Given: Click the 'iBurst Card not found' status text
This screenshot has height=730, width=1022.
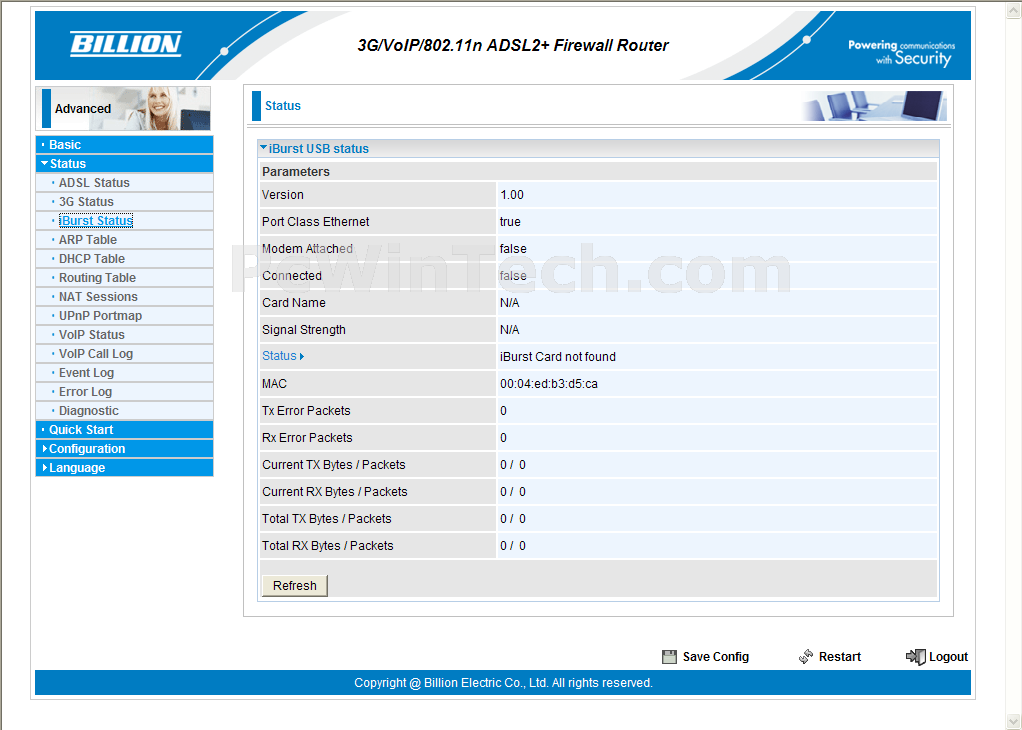Looking at the screenshot, I should 558,357.
